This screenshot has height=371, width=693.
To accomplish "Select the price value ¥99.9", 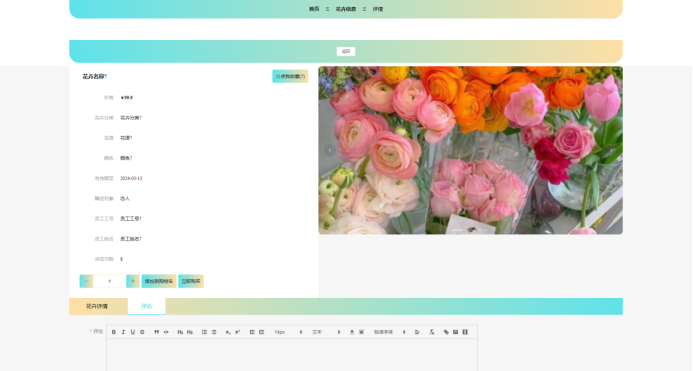I will point(127,98).
